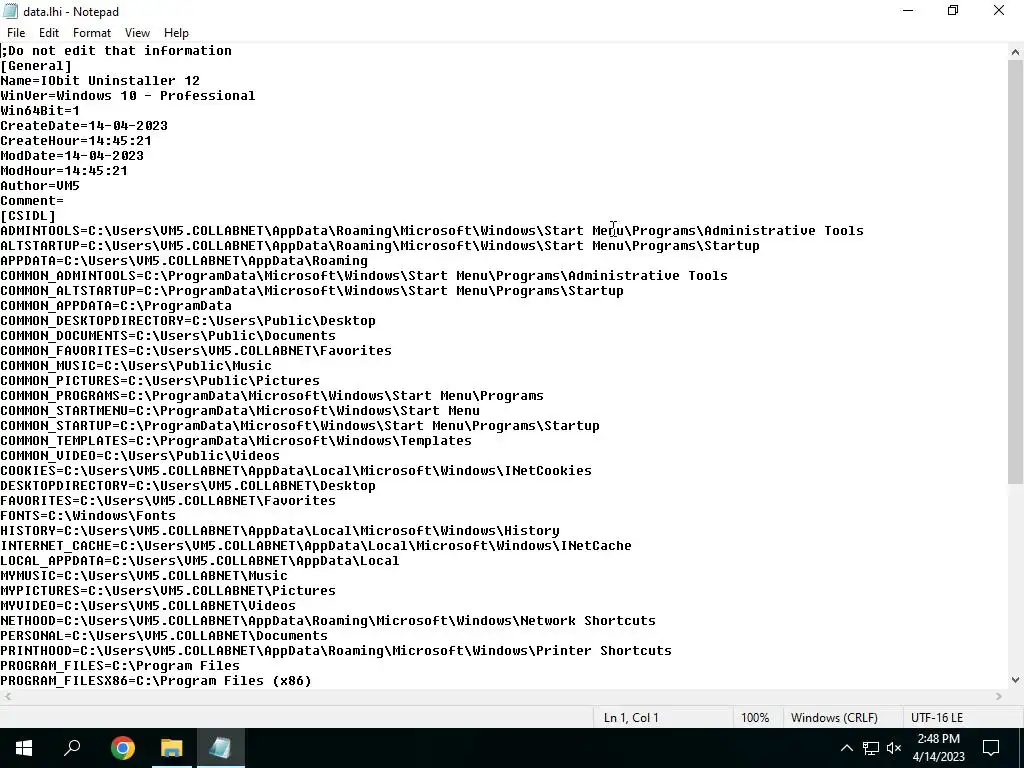
Task: Click the APPDATA= path line
Action: pyautogui.click(x=184, y=261)
